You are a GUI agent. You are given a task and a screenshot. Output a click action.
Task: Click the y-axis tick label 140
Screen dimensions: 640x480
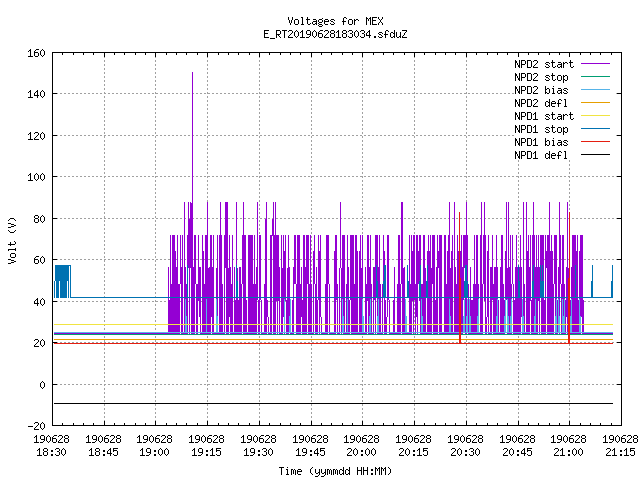[36, 94]
